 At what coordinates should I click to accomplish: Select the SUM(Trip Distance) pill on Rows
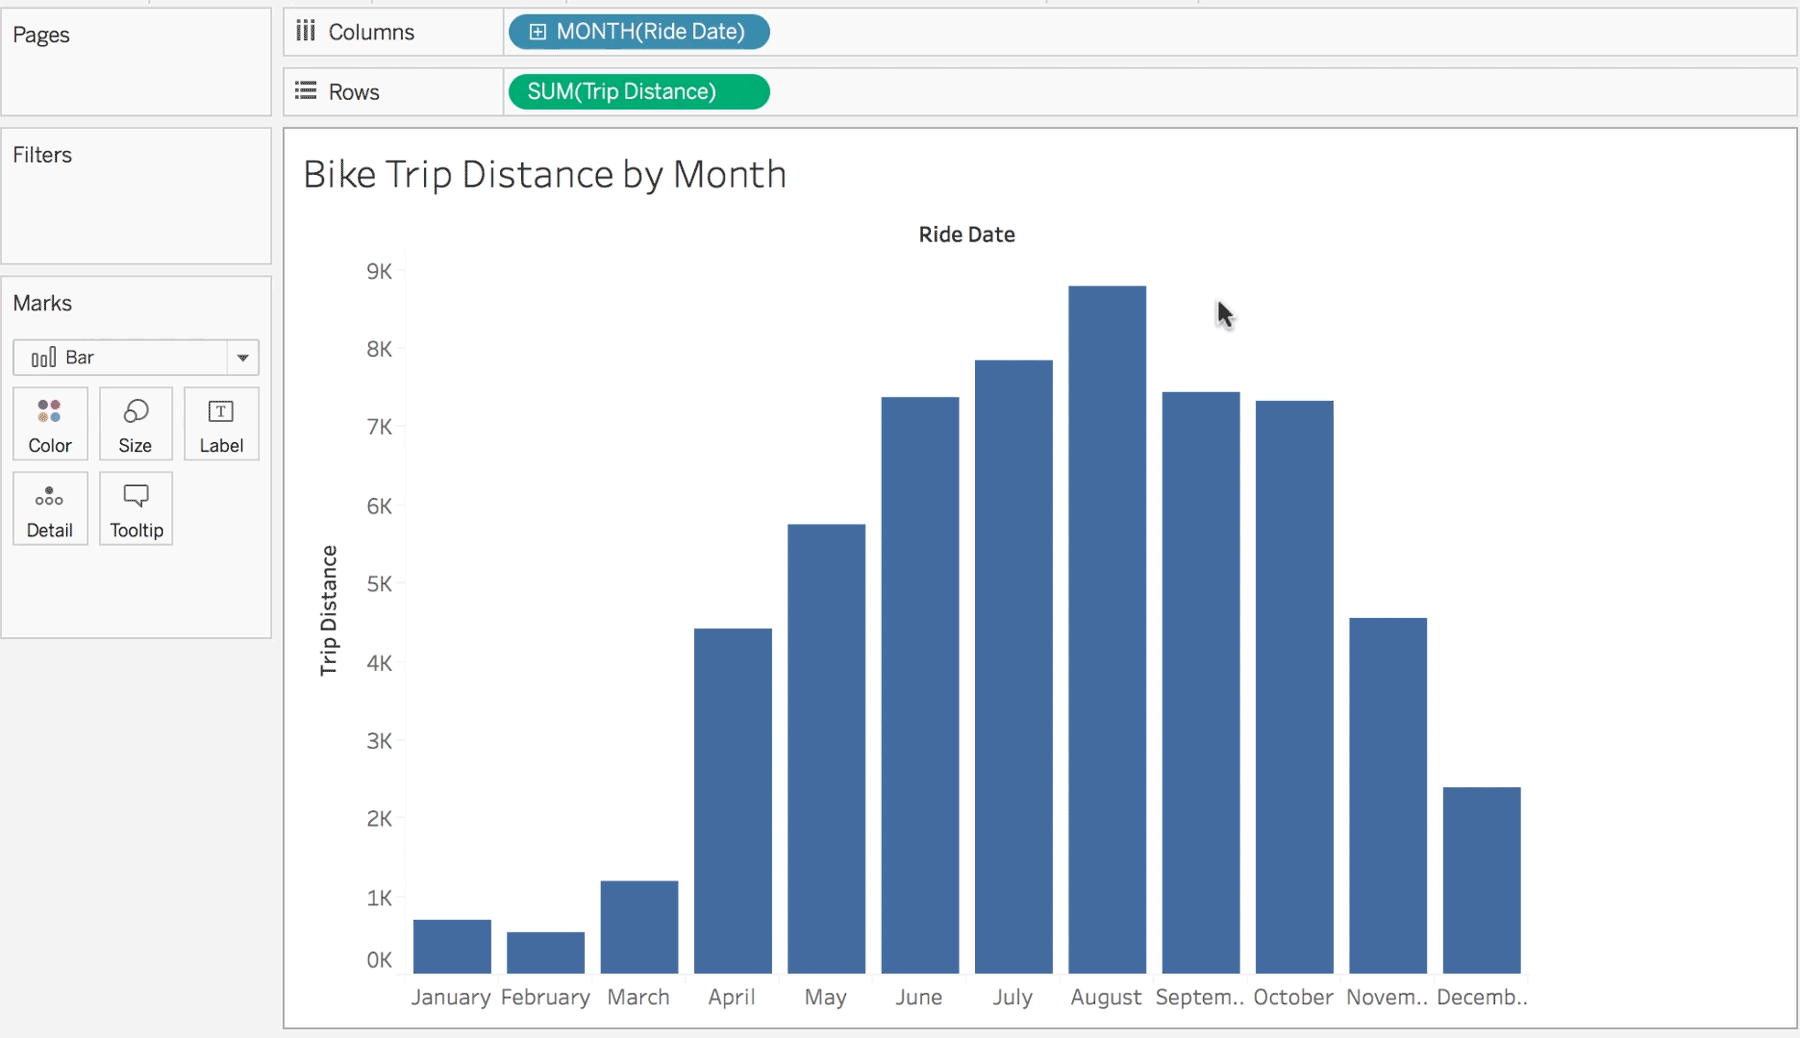pos(638,91)
